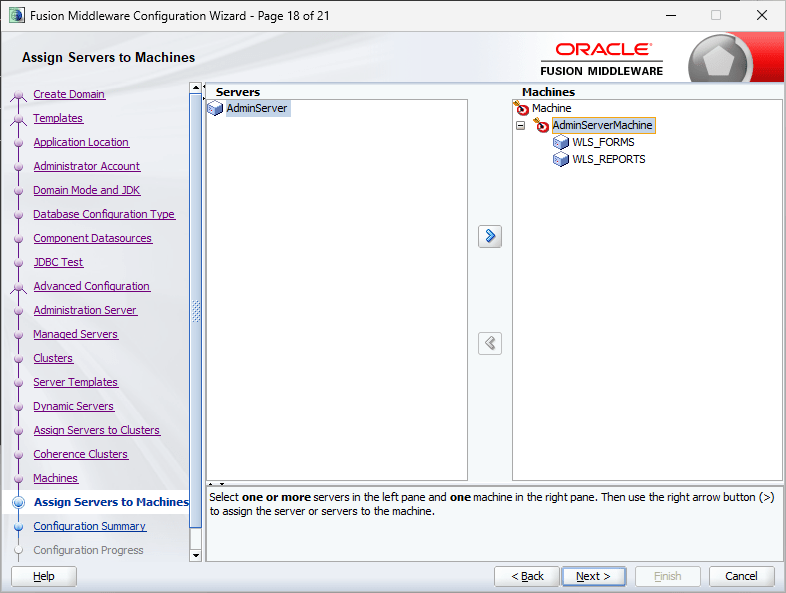Select WLS_FORMS under AdminServerMachine
Screen dimensions: 786x593
tap(603, 142)
